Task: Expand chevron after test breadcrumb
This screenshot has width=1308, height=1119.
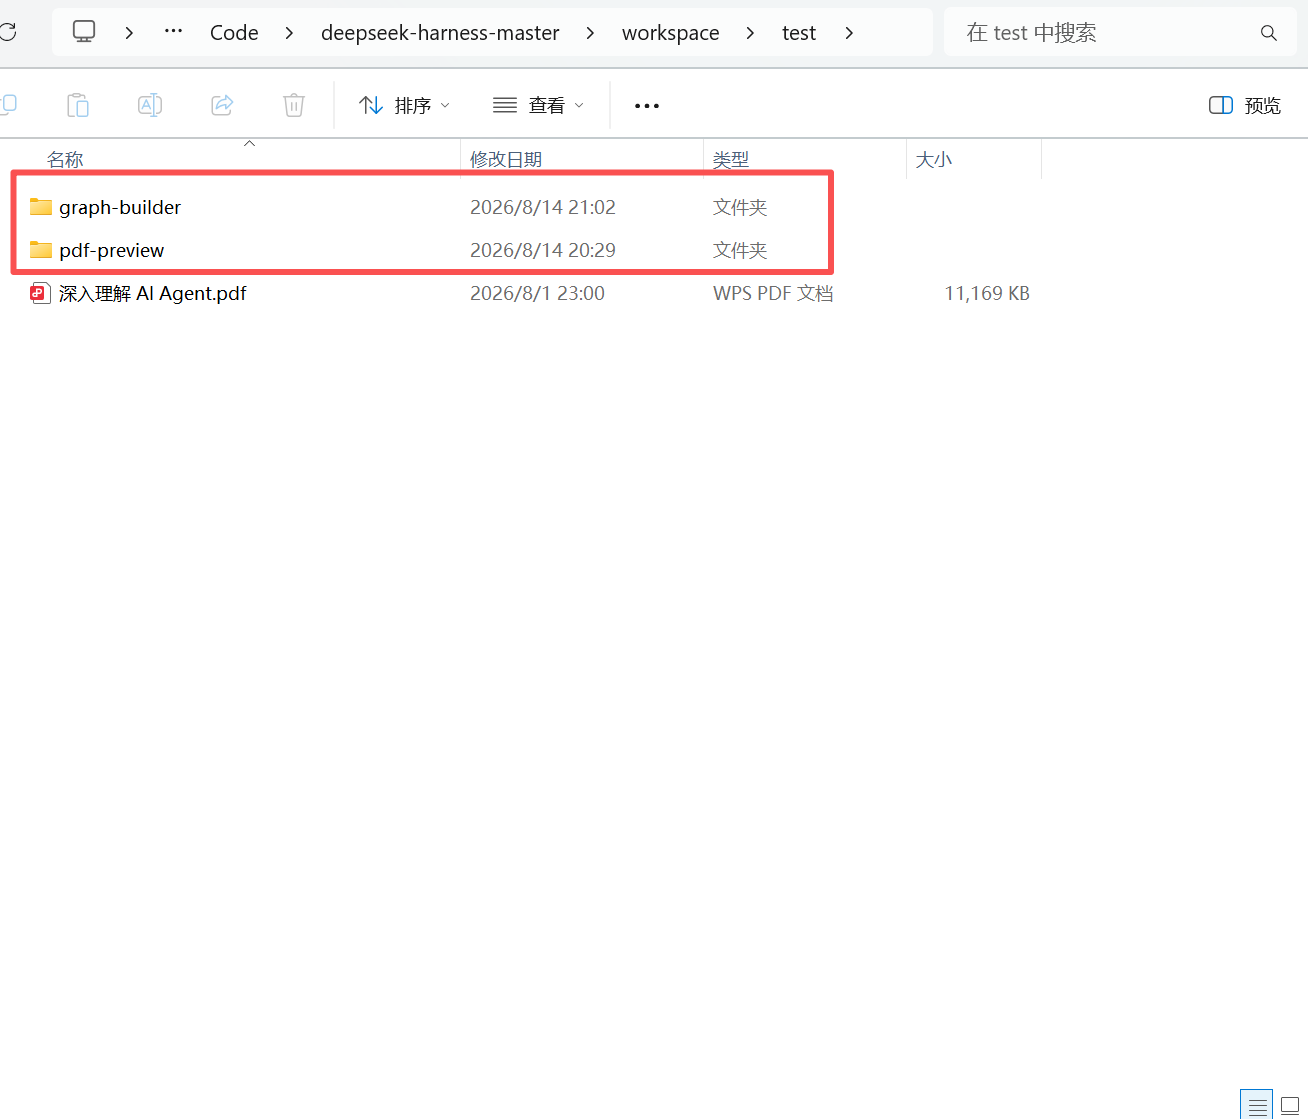Action: [x=849, y=33]
